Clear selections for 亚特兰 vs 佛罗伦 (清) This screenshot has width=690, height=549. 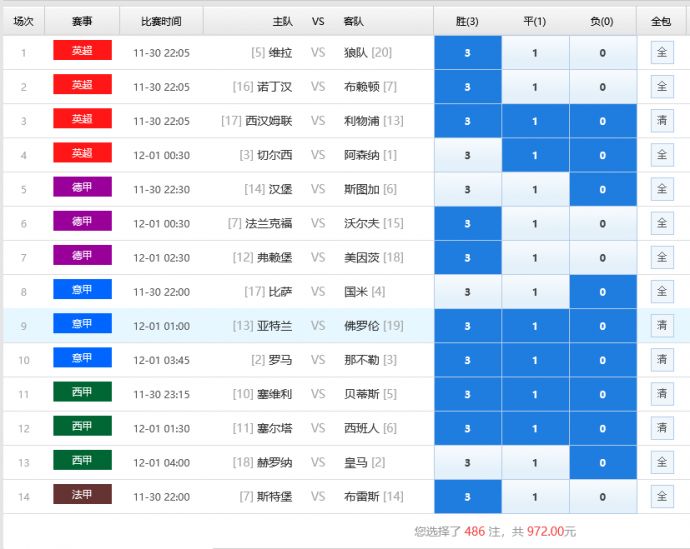tap(662, 326)
